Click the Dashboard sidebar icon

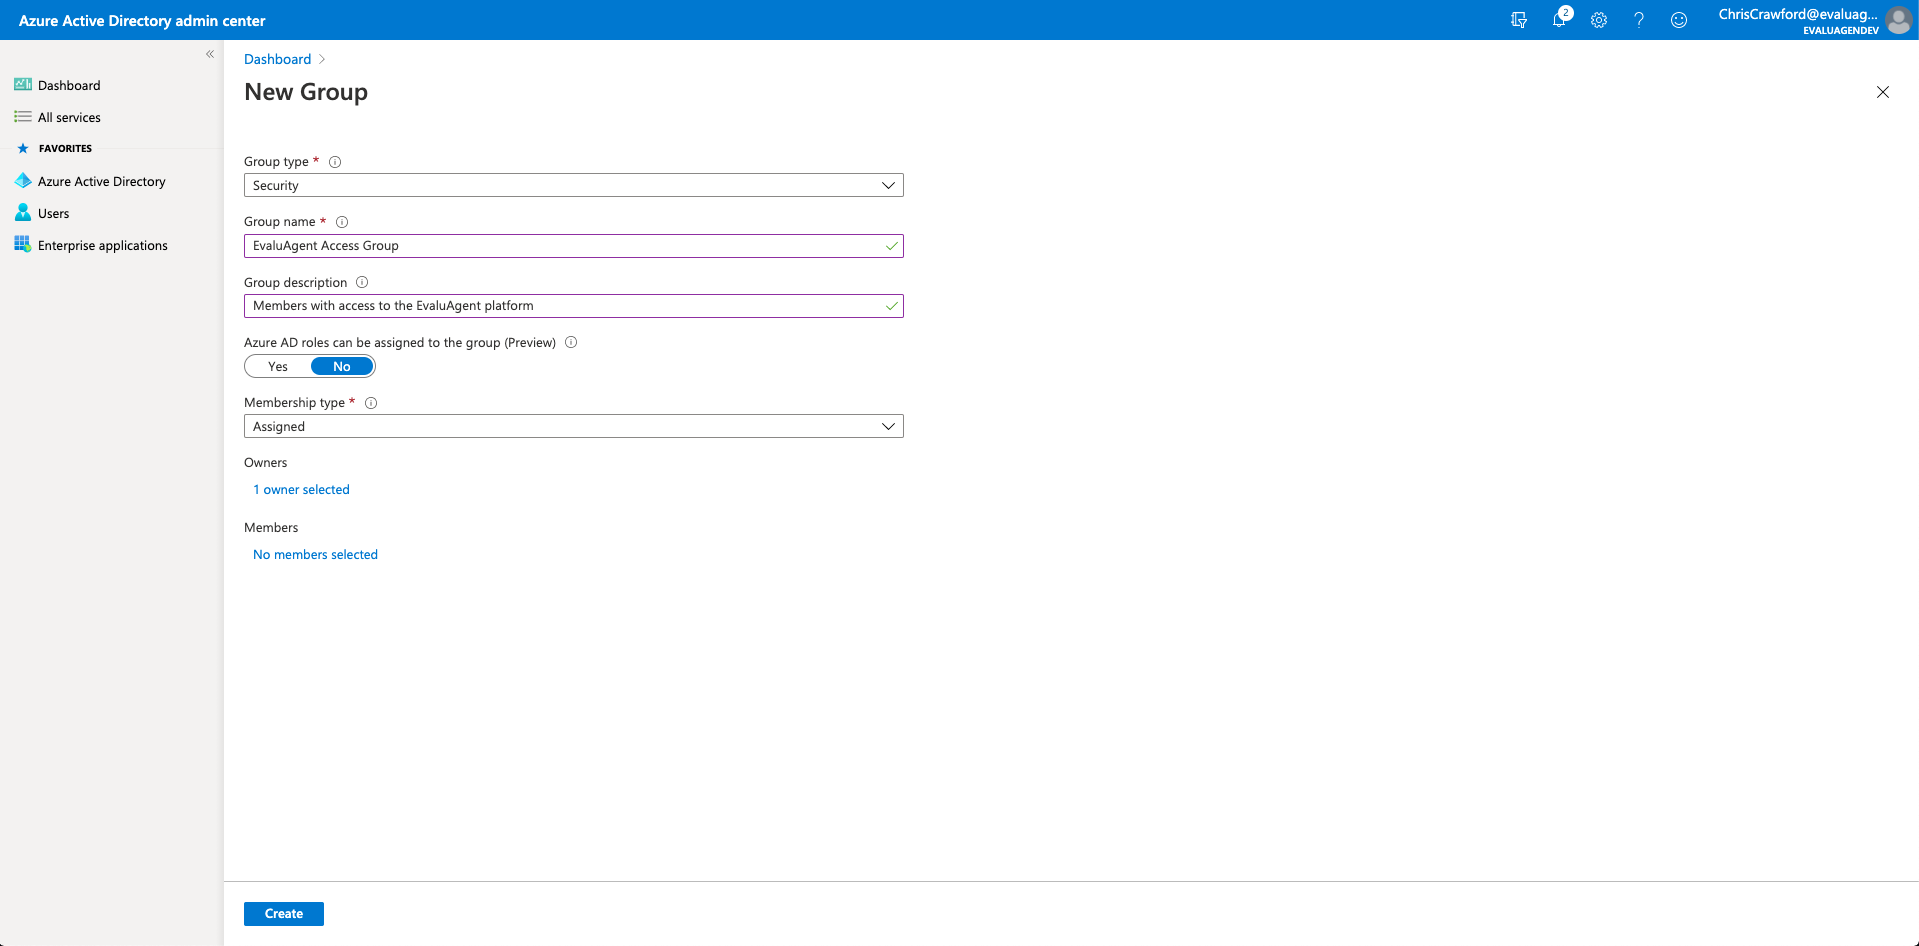pos(23,85)
